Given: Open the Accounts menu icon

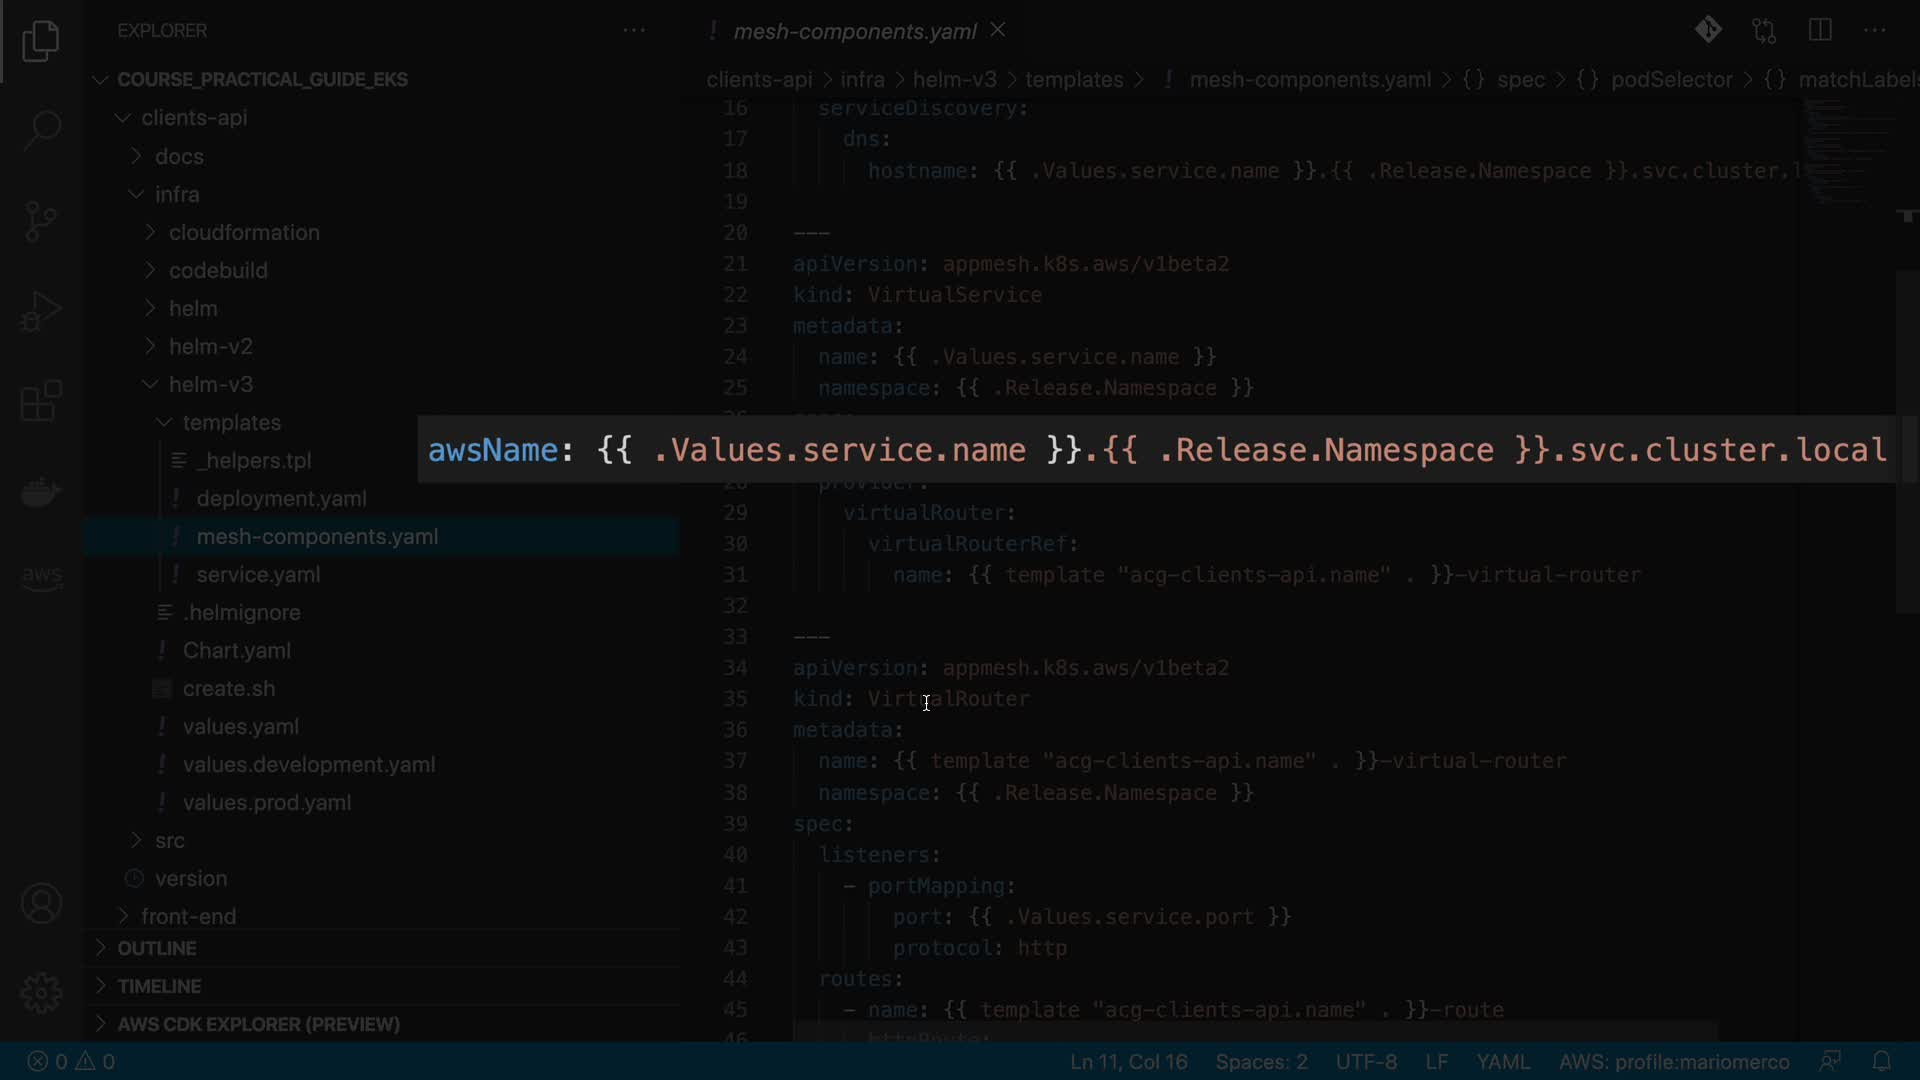Looking at the screenshot, I should pos(41,904).
